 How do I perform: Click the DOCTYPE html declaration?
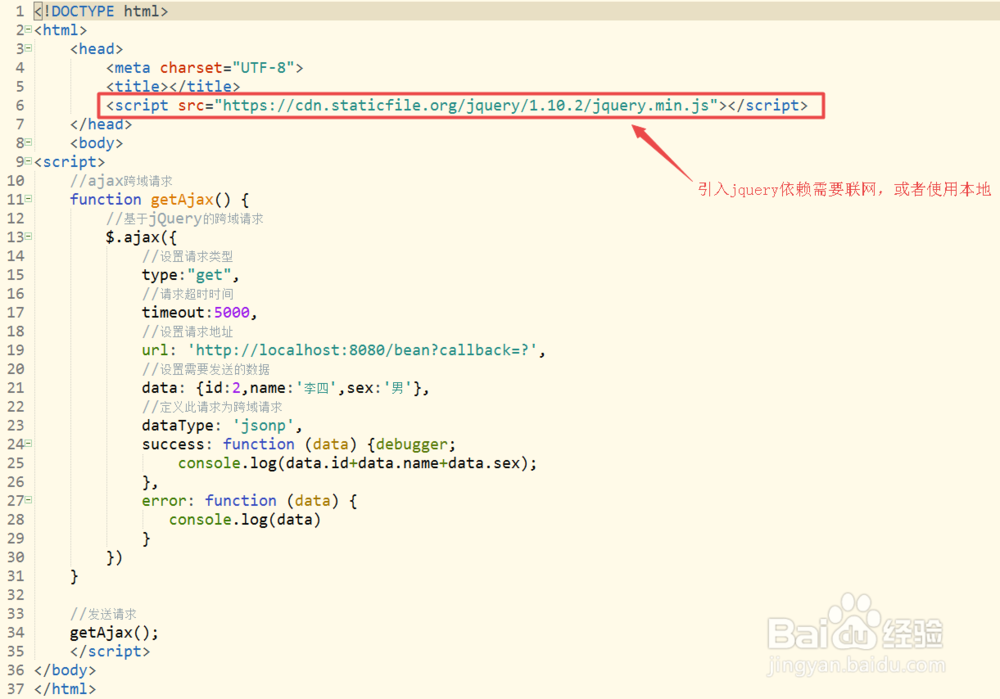click(x=101, y=11)
